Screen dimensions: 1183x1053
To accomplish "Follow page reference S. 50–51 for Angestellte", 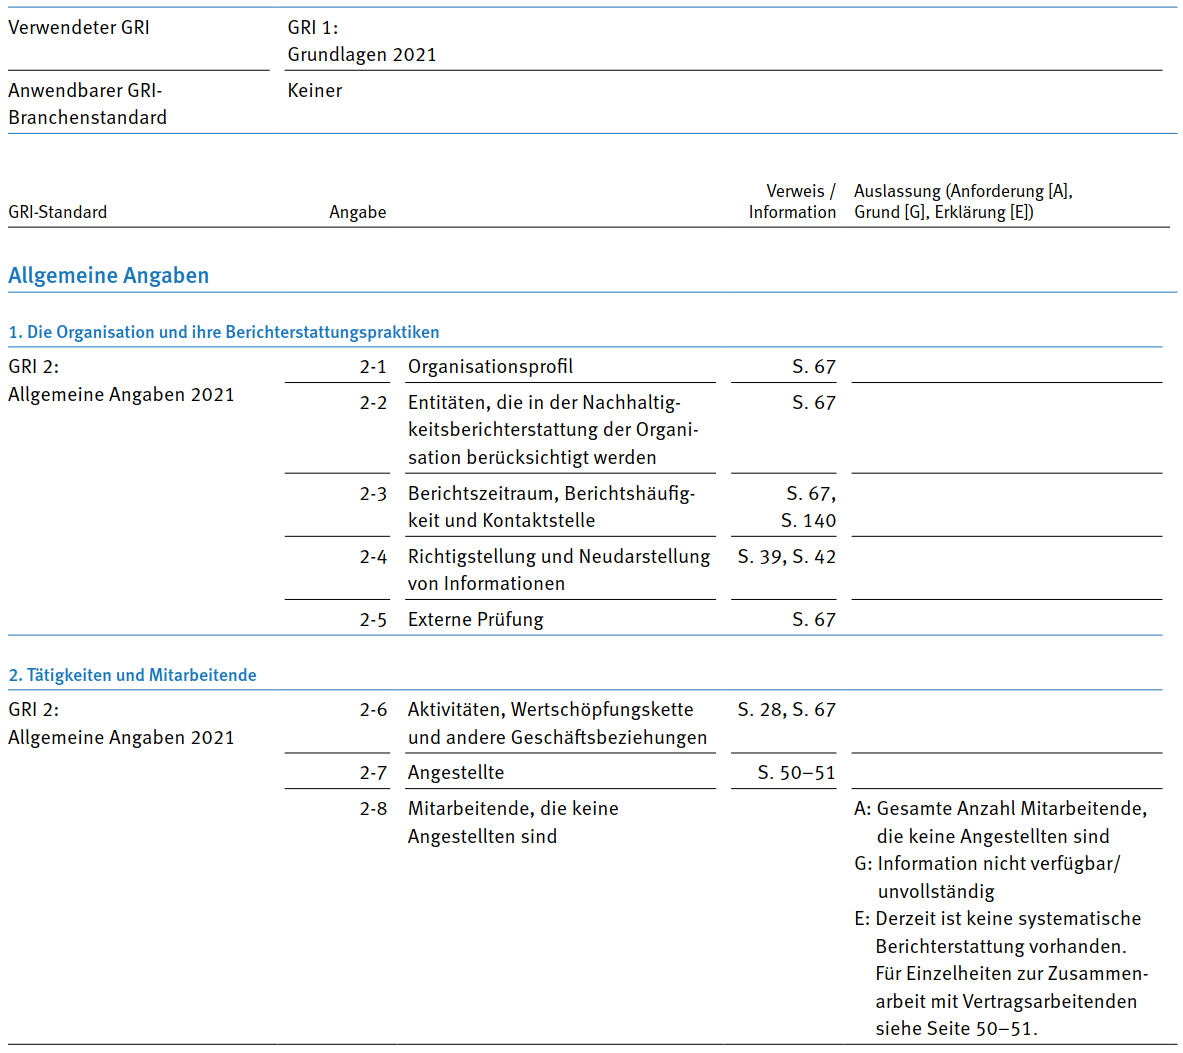I will 796,773.
